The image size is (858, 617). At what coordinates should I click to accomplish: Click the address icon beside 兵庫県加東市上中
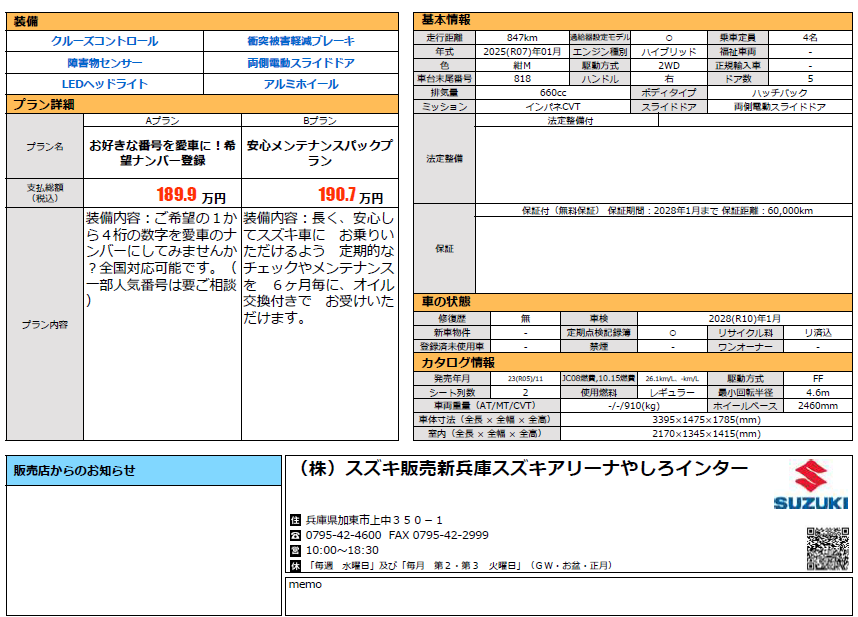click(295, 521)
